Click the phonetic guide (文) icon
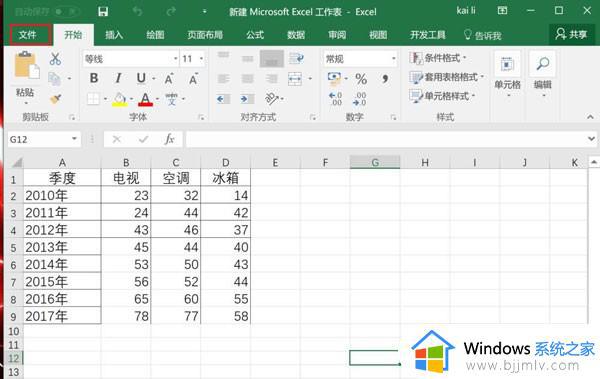 [171, 99]
